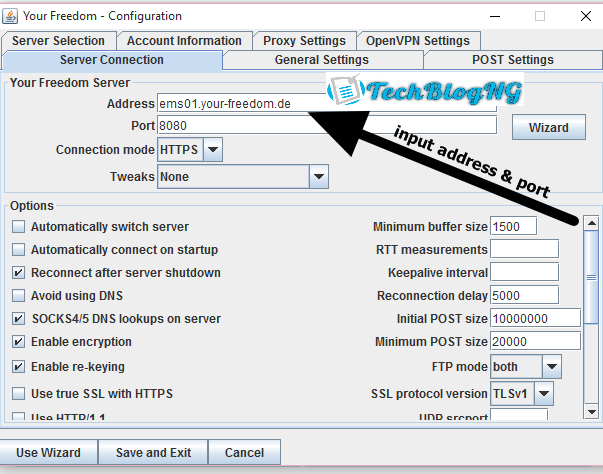Uncheck SOCKS4/5 DNS lookups on server
Screen dimensions: 603x474
point(18,319)
